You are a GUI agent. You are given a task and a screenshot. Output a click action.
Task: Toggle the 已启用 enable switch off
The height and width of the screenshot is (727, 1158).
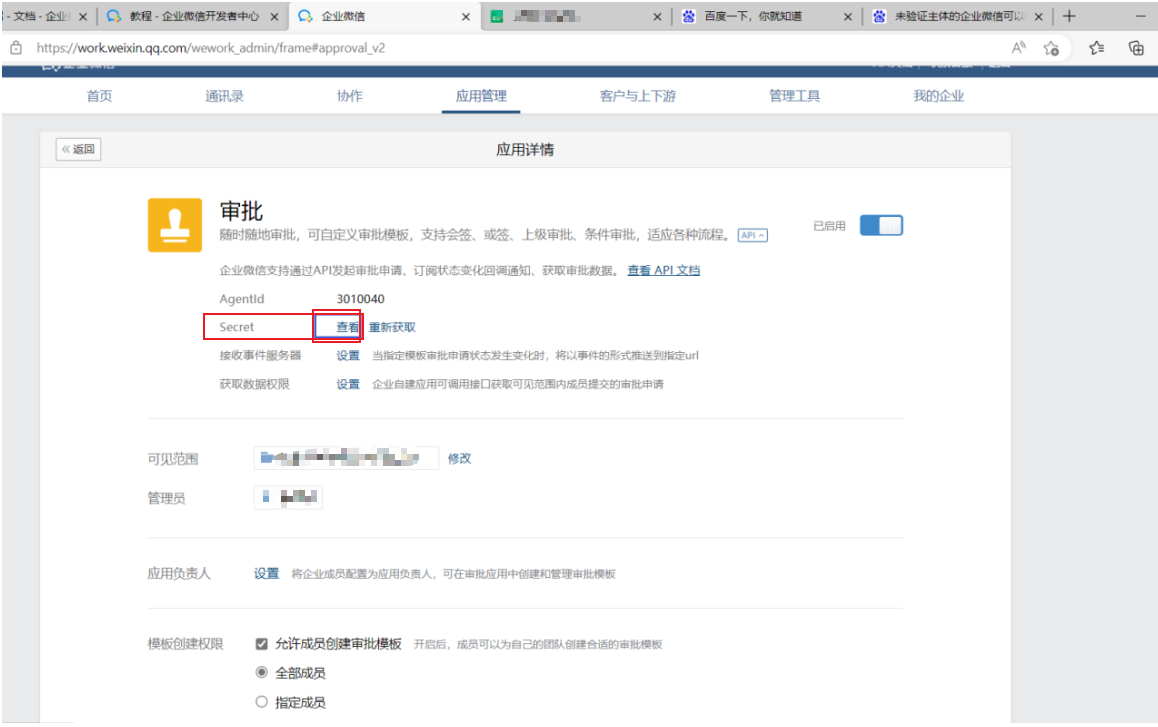click(x=881, y=225)
